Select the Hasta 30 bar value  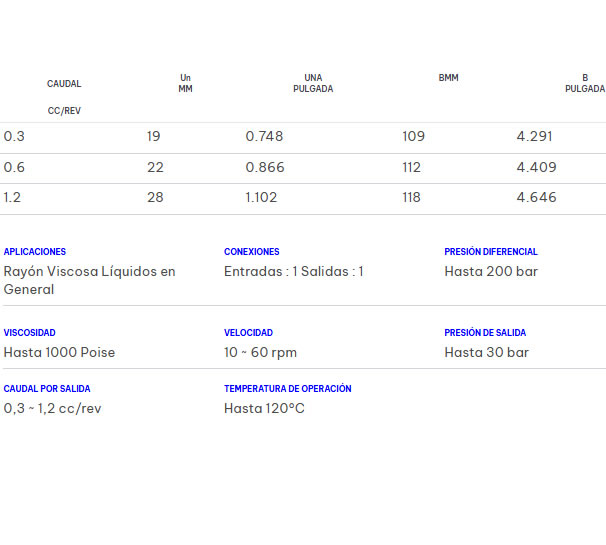[487, 353]
